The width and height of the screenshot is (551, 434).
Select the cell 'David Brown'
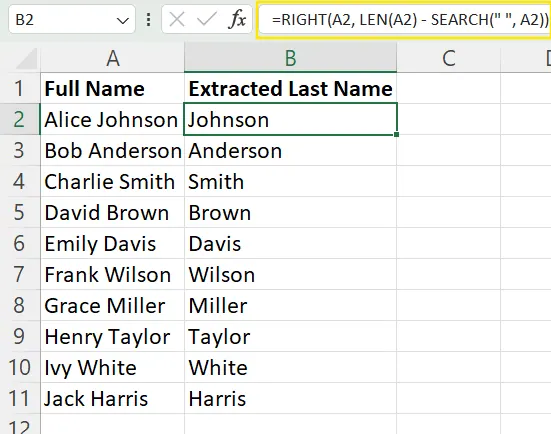[112, 212]
